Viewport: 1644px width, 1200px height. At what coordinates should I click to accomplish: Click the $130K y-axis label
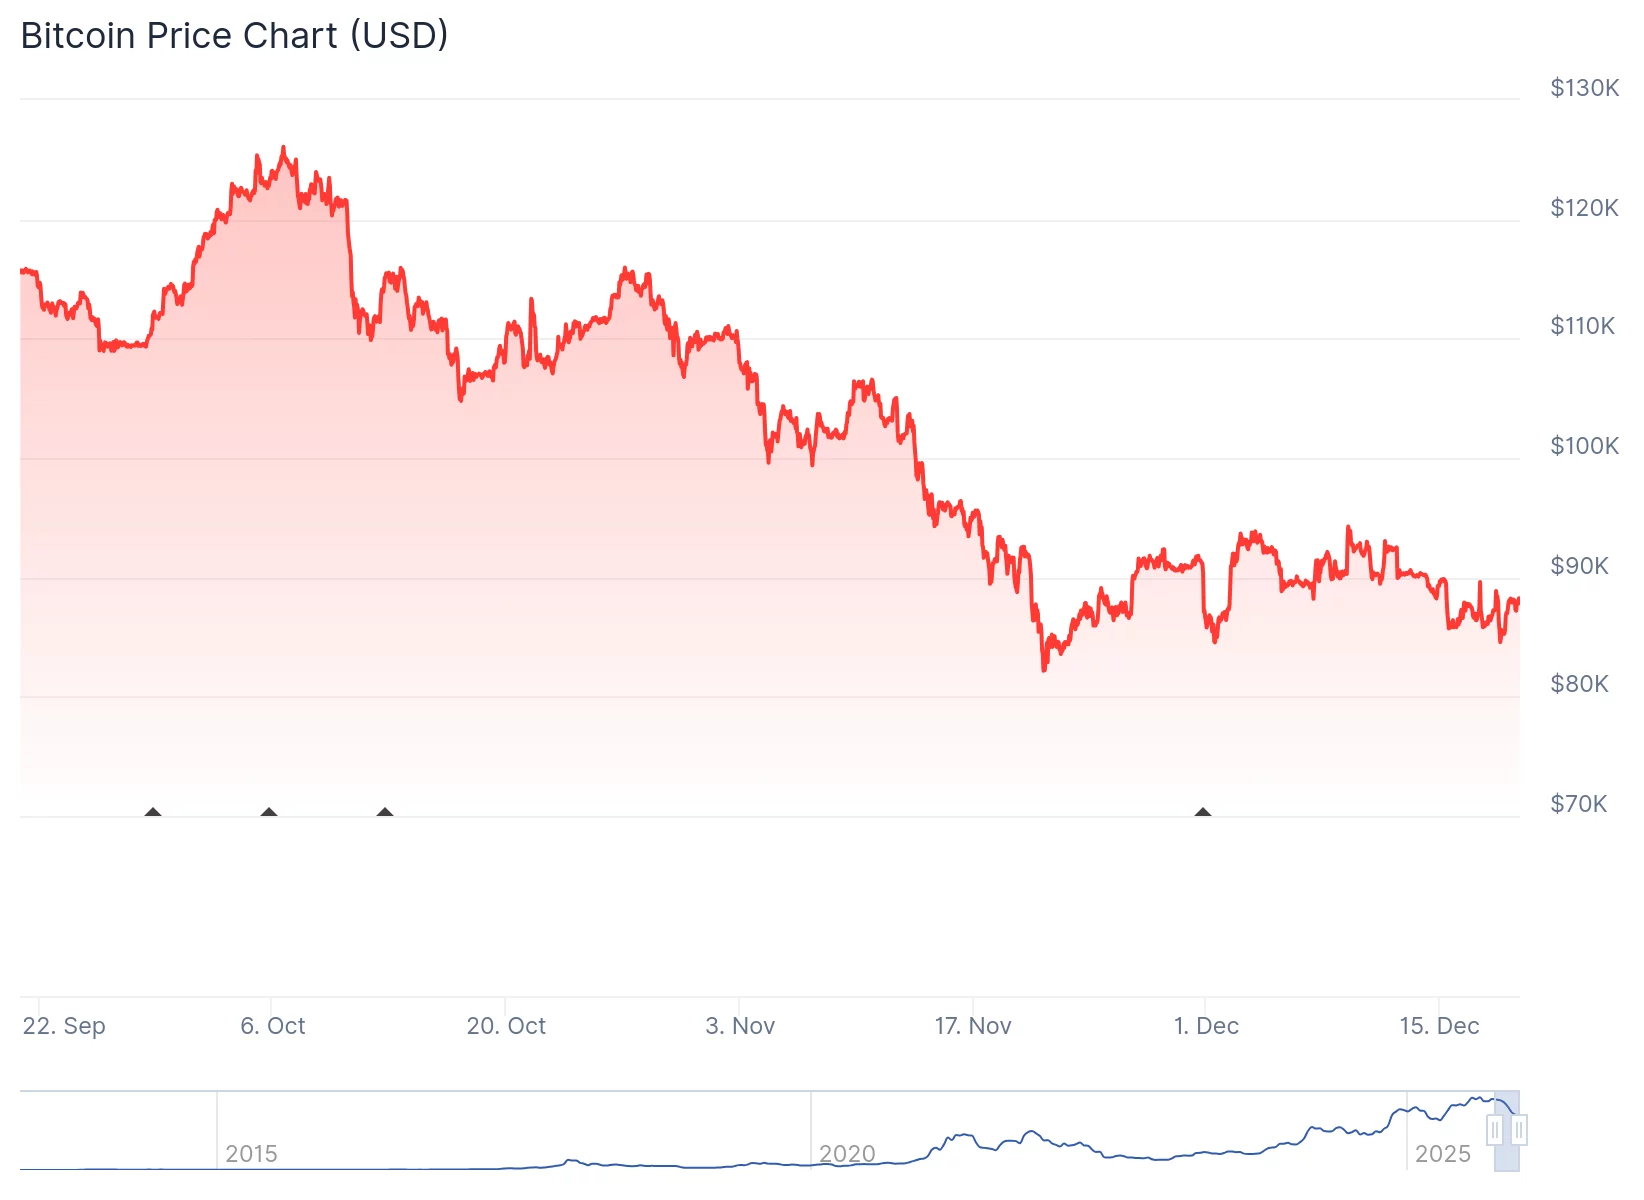click(1584, 88)
